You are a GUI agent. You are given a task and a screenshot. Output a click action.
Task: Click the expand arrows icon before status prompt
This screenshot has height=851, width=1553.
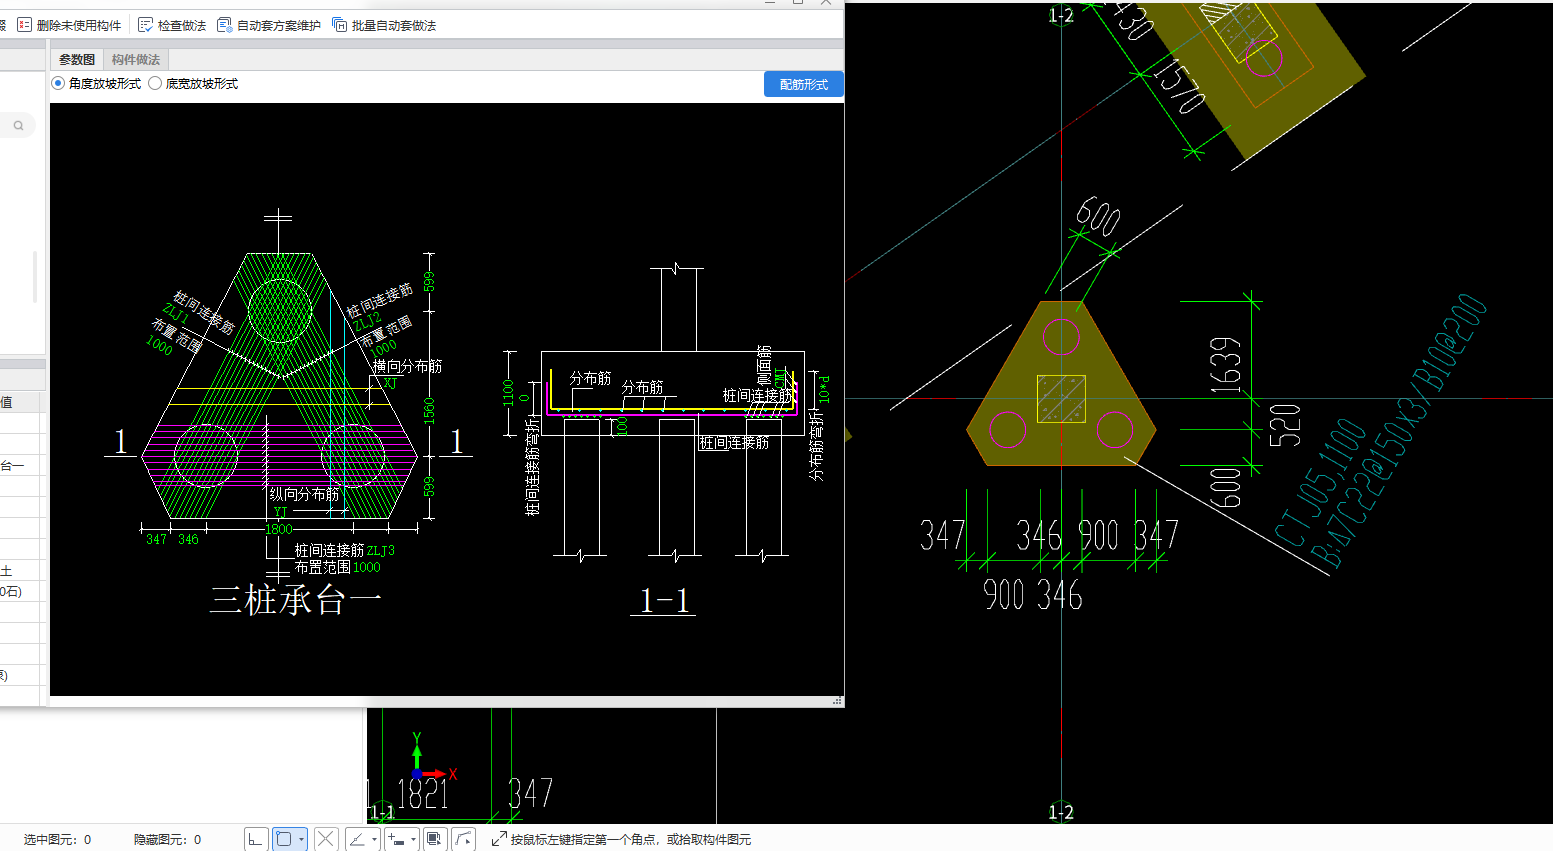tap(499, 839)
